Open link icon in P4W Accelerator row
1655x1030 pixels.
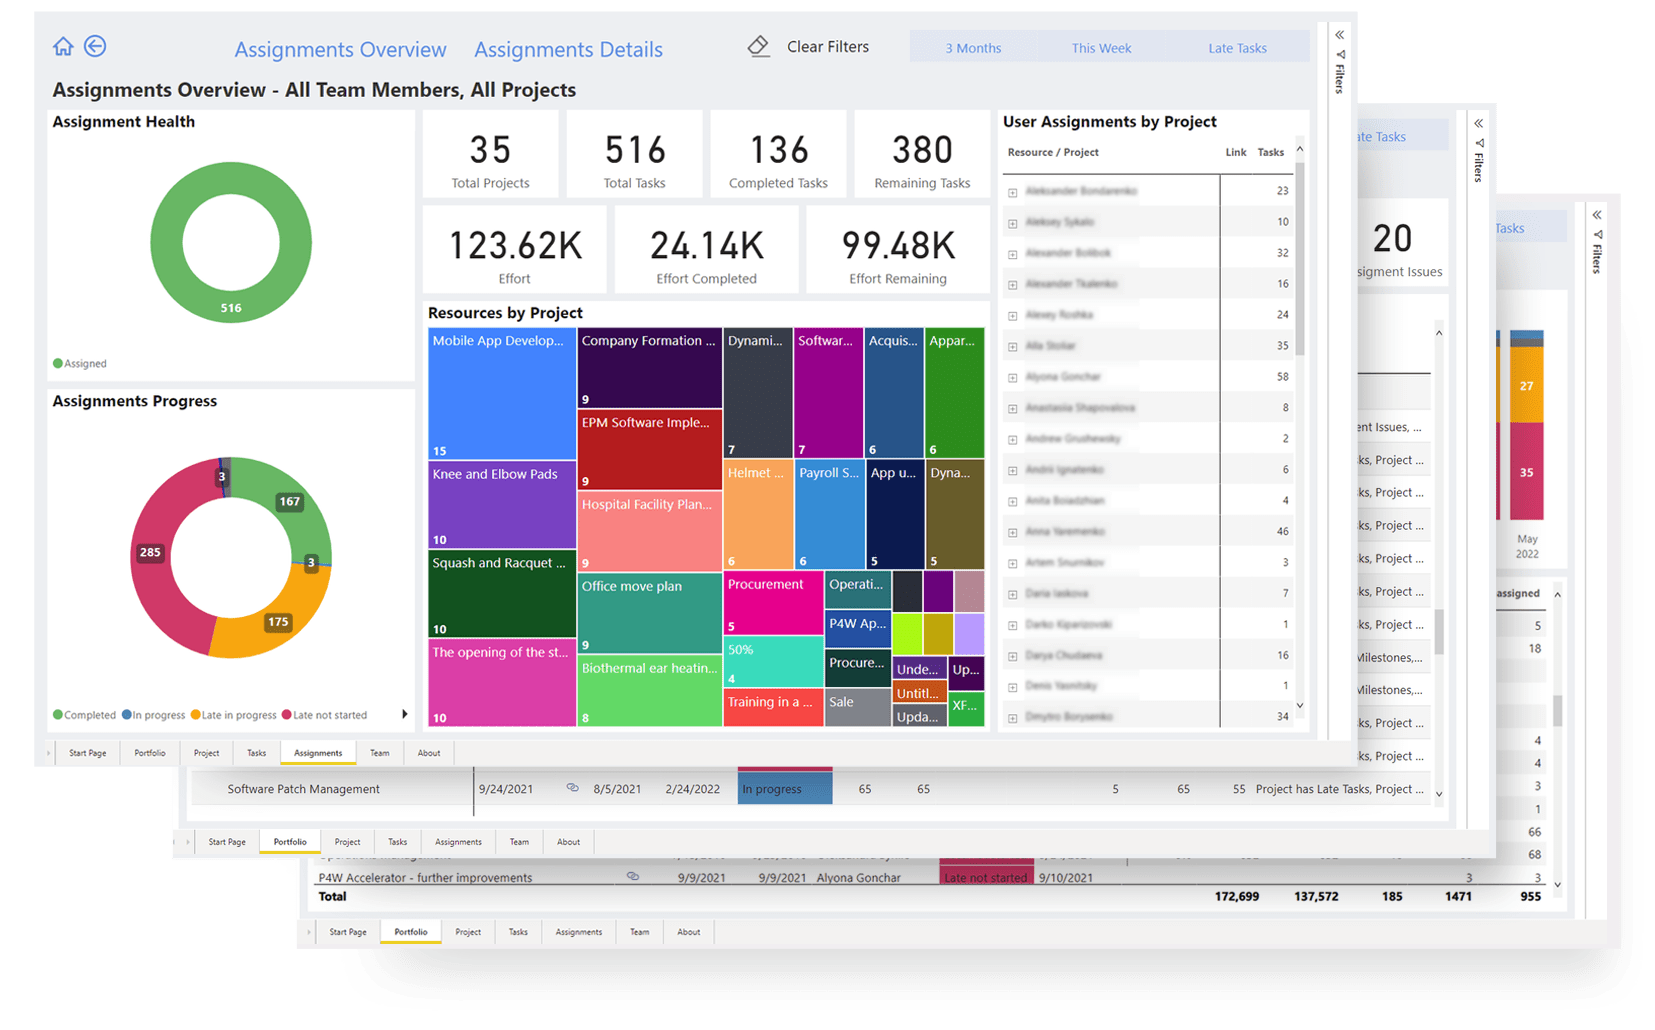click(x=633, y=876)
